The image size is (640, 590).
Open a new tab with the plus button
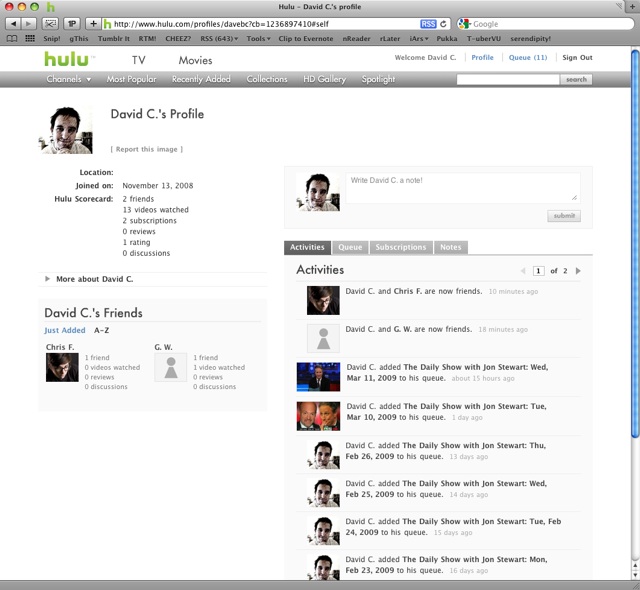click(632, 7)
